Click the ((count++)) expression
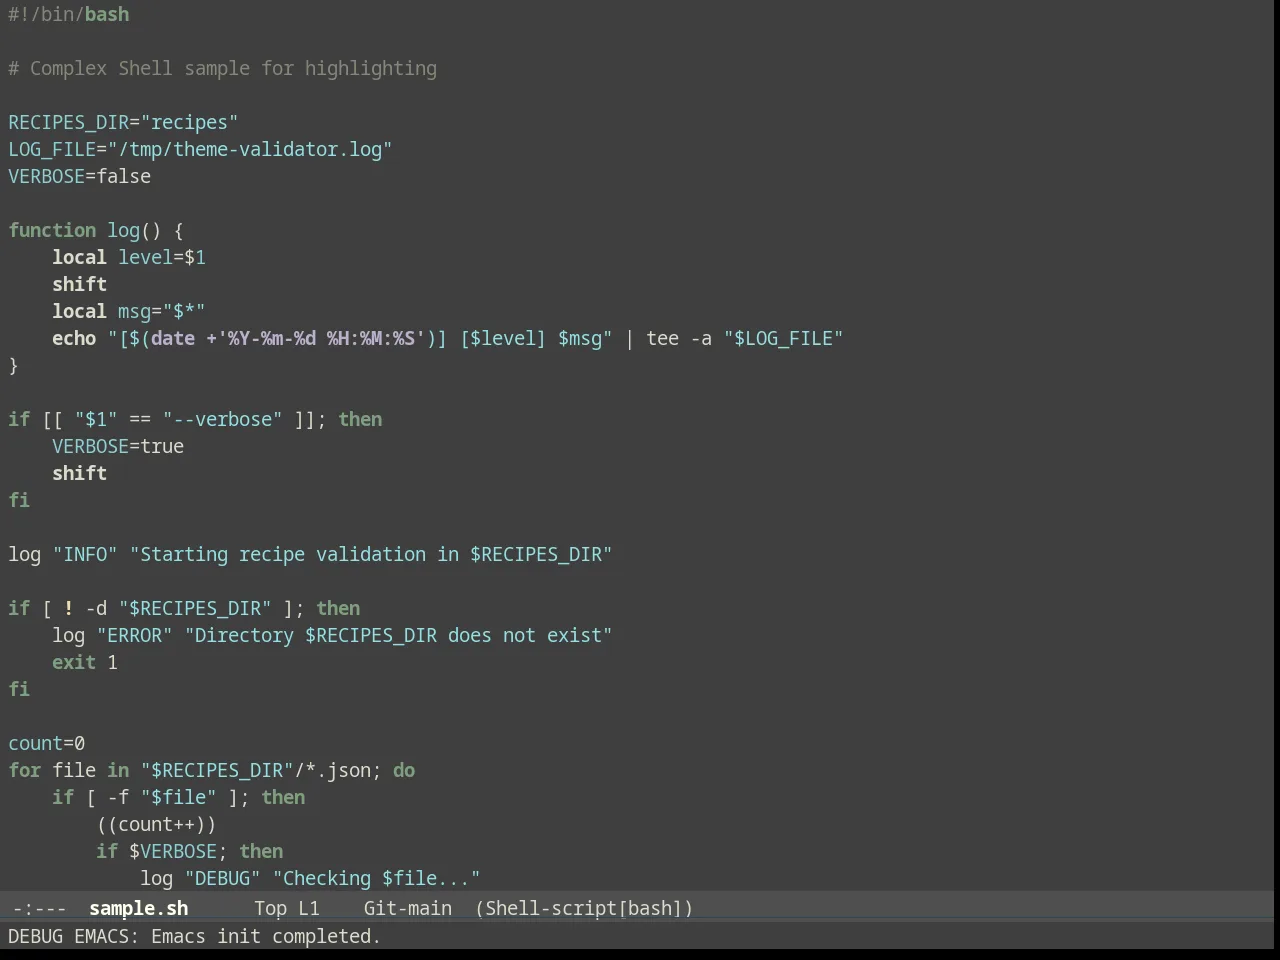 pos(157,824)
